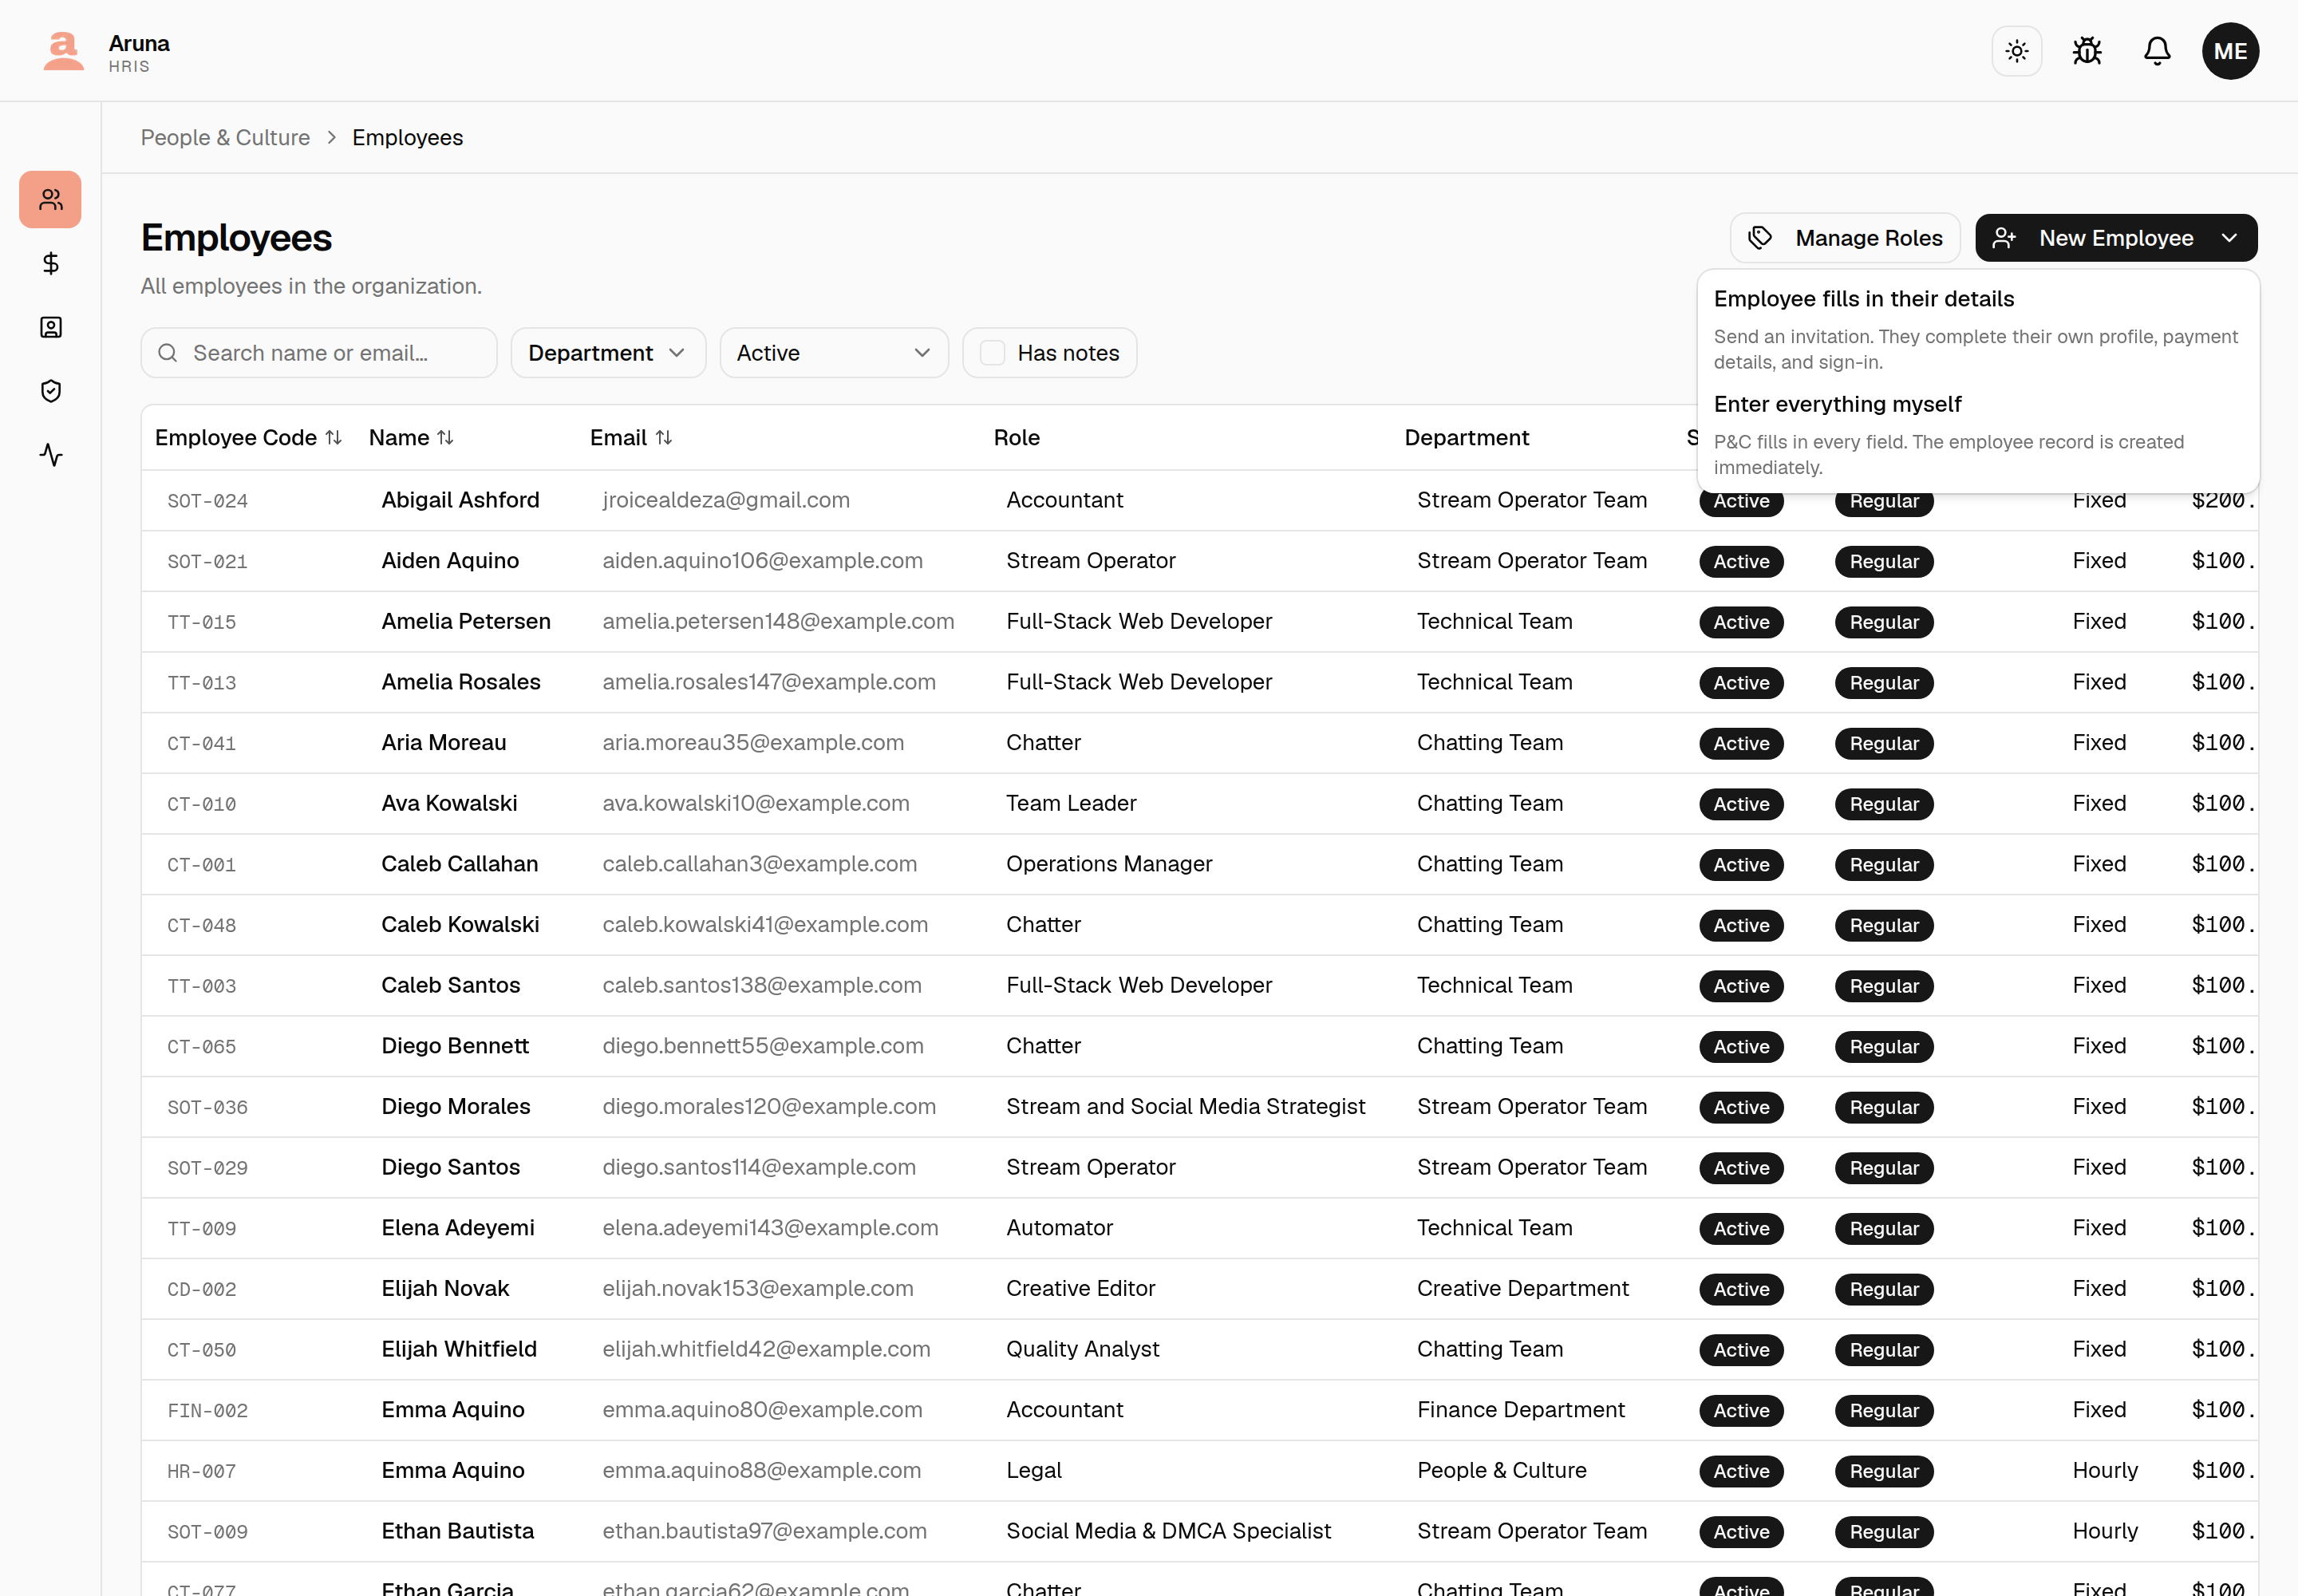Click email amelia.petersen148@example.com
Screen dimensions: 2298x1596
point(778,621)
